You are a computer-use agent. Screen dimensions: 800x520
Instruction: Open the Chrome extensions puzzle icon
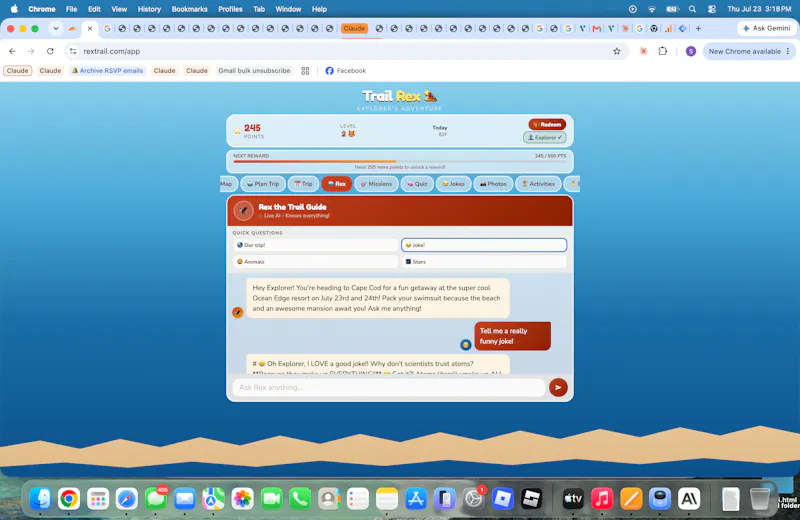(662, 51)
